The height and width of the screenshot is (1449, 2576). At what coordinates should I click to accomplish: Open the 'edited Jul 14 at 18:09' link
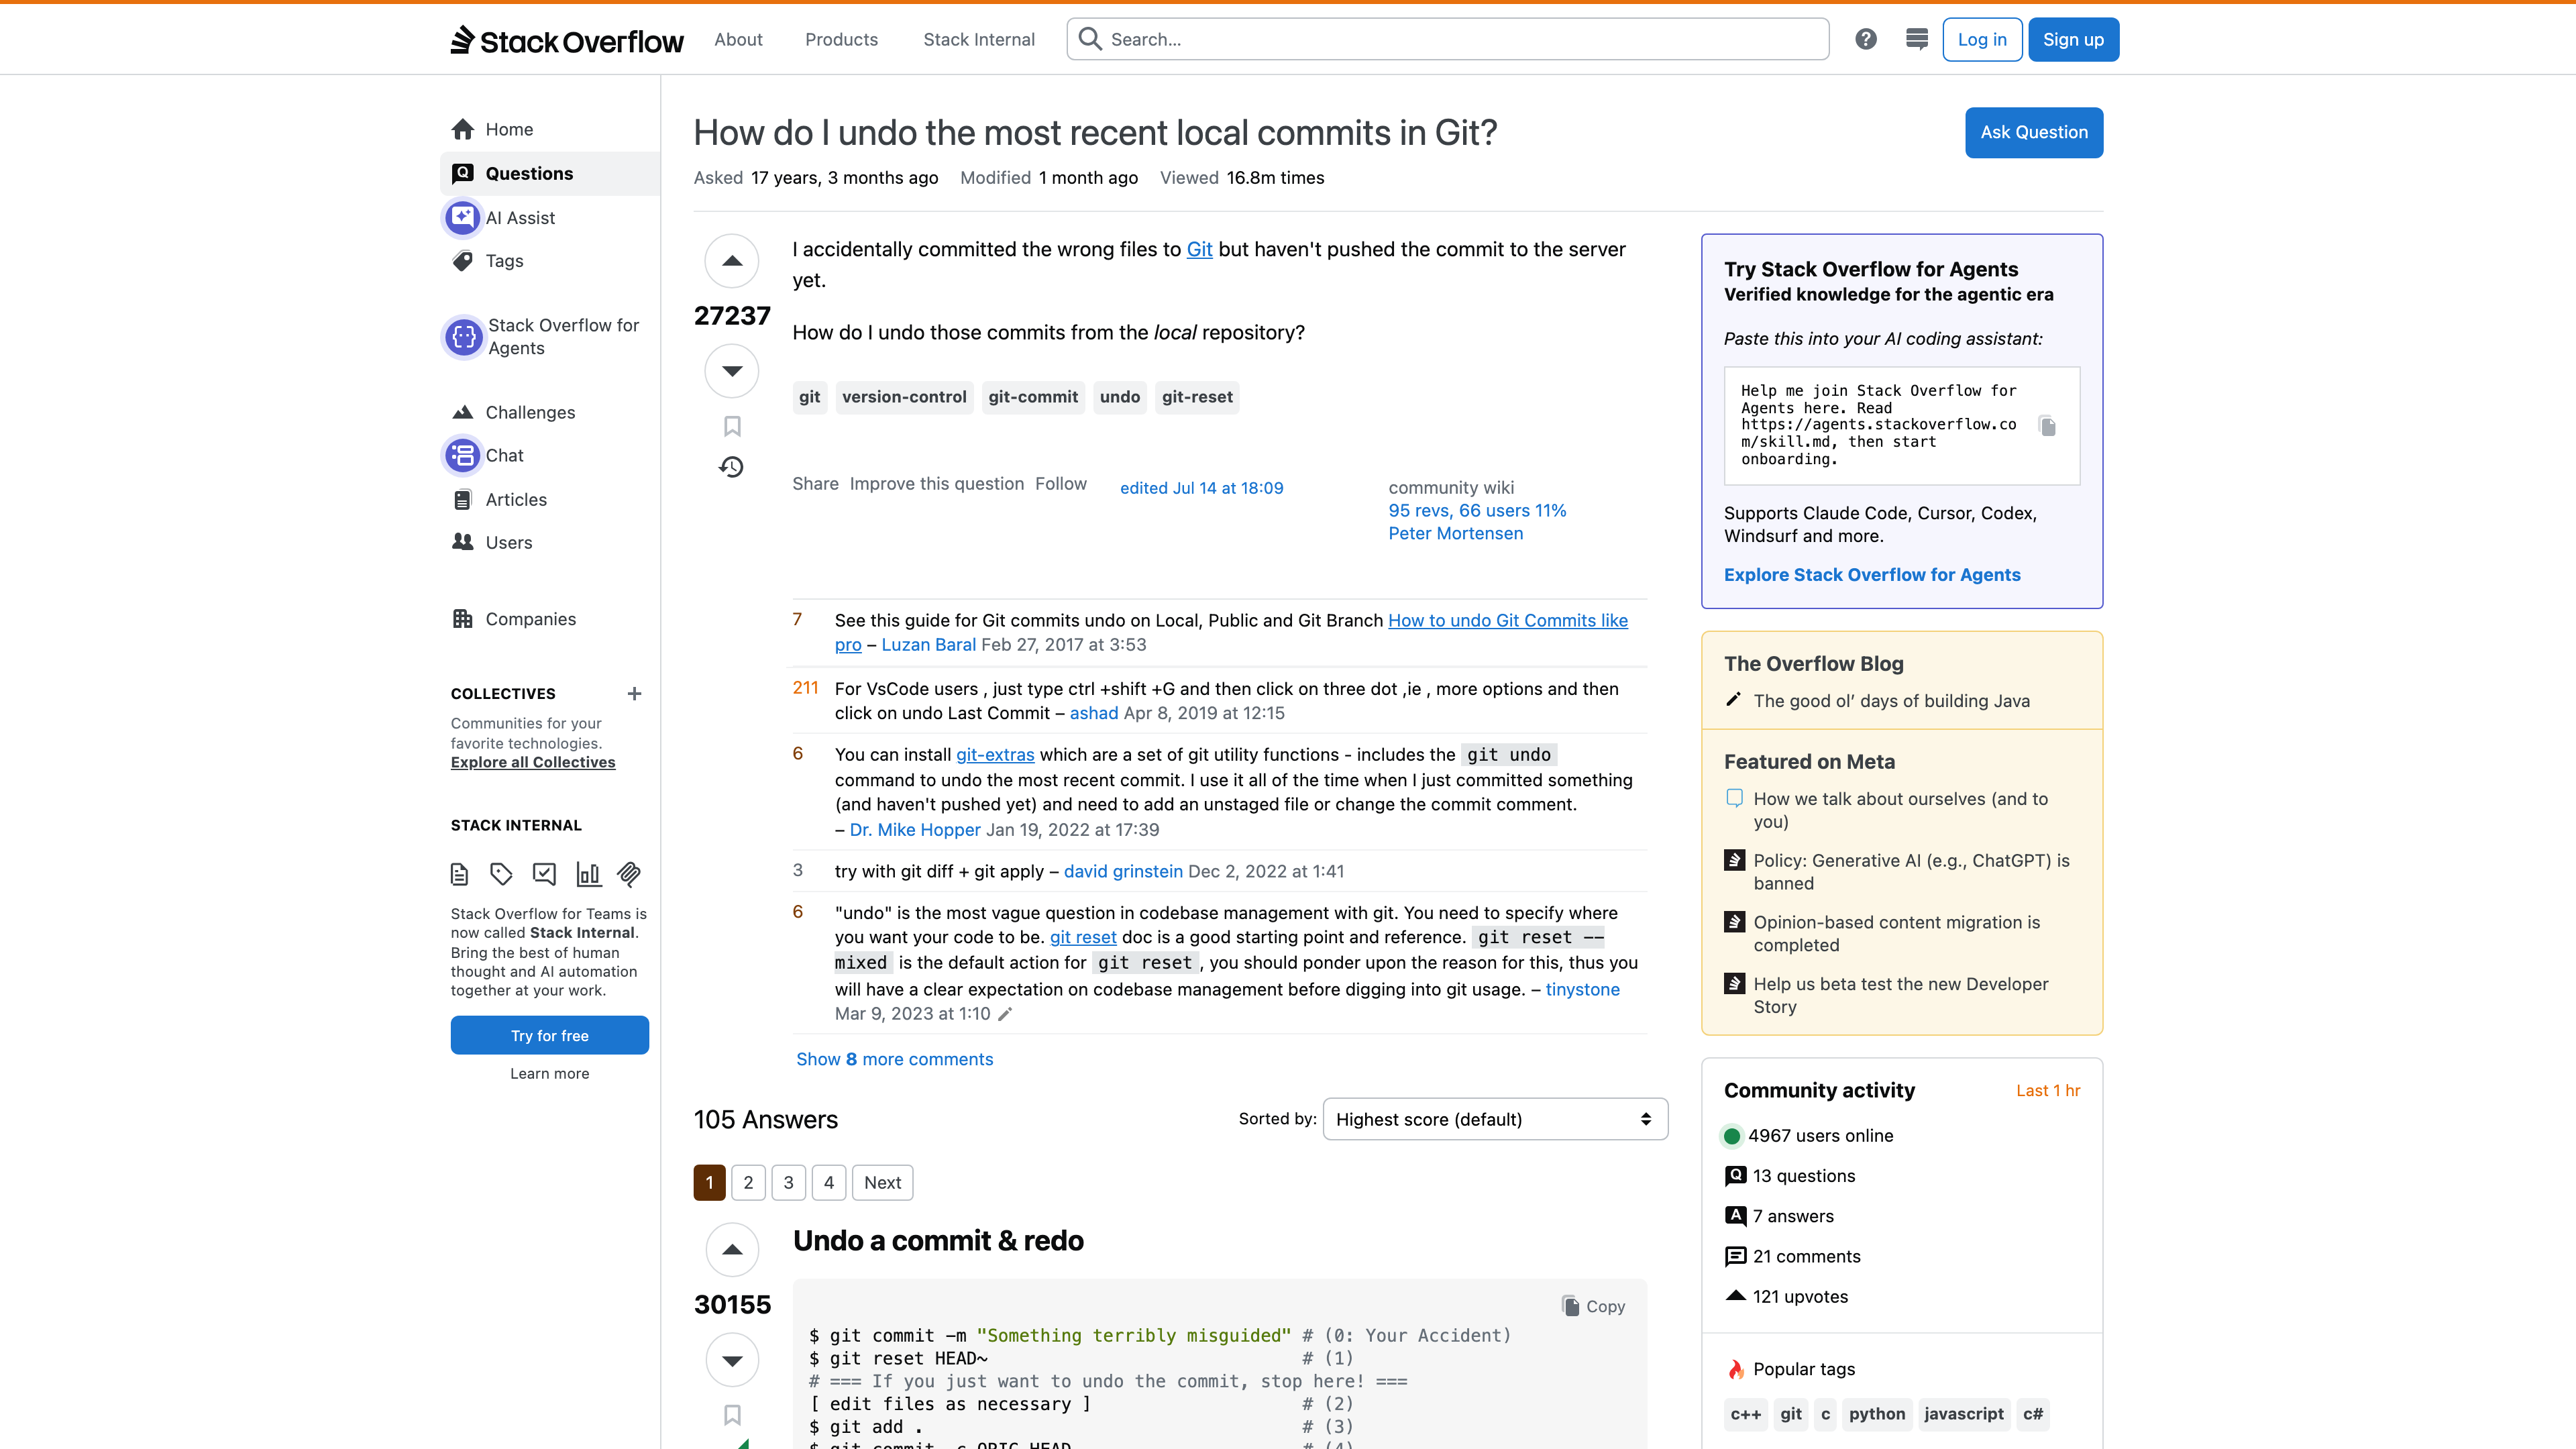[x=1201, y=488]
